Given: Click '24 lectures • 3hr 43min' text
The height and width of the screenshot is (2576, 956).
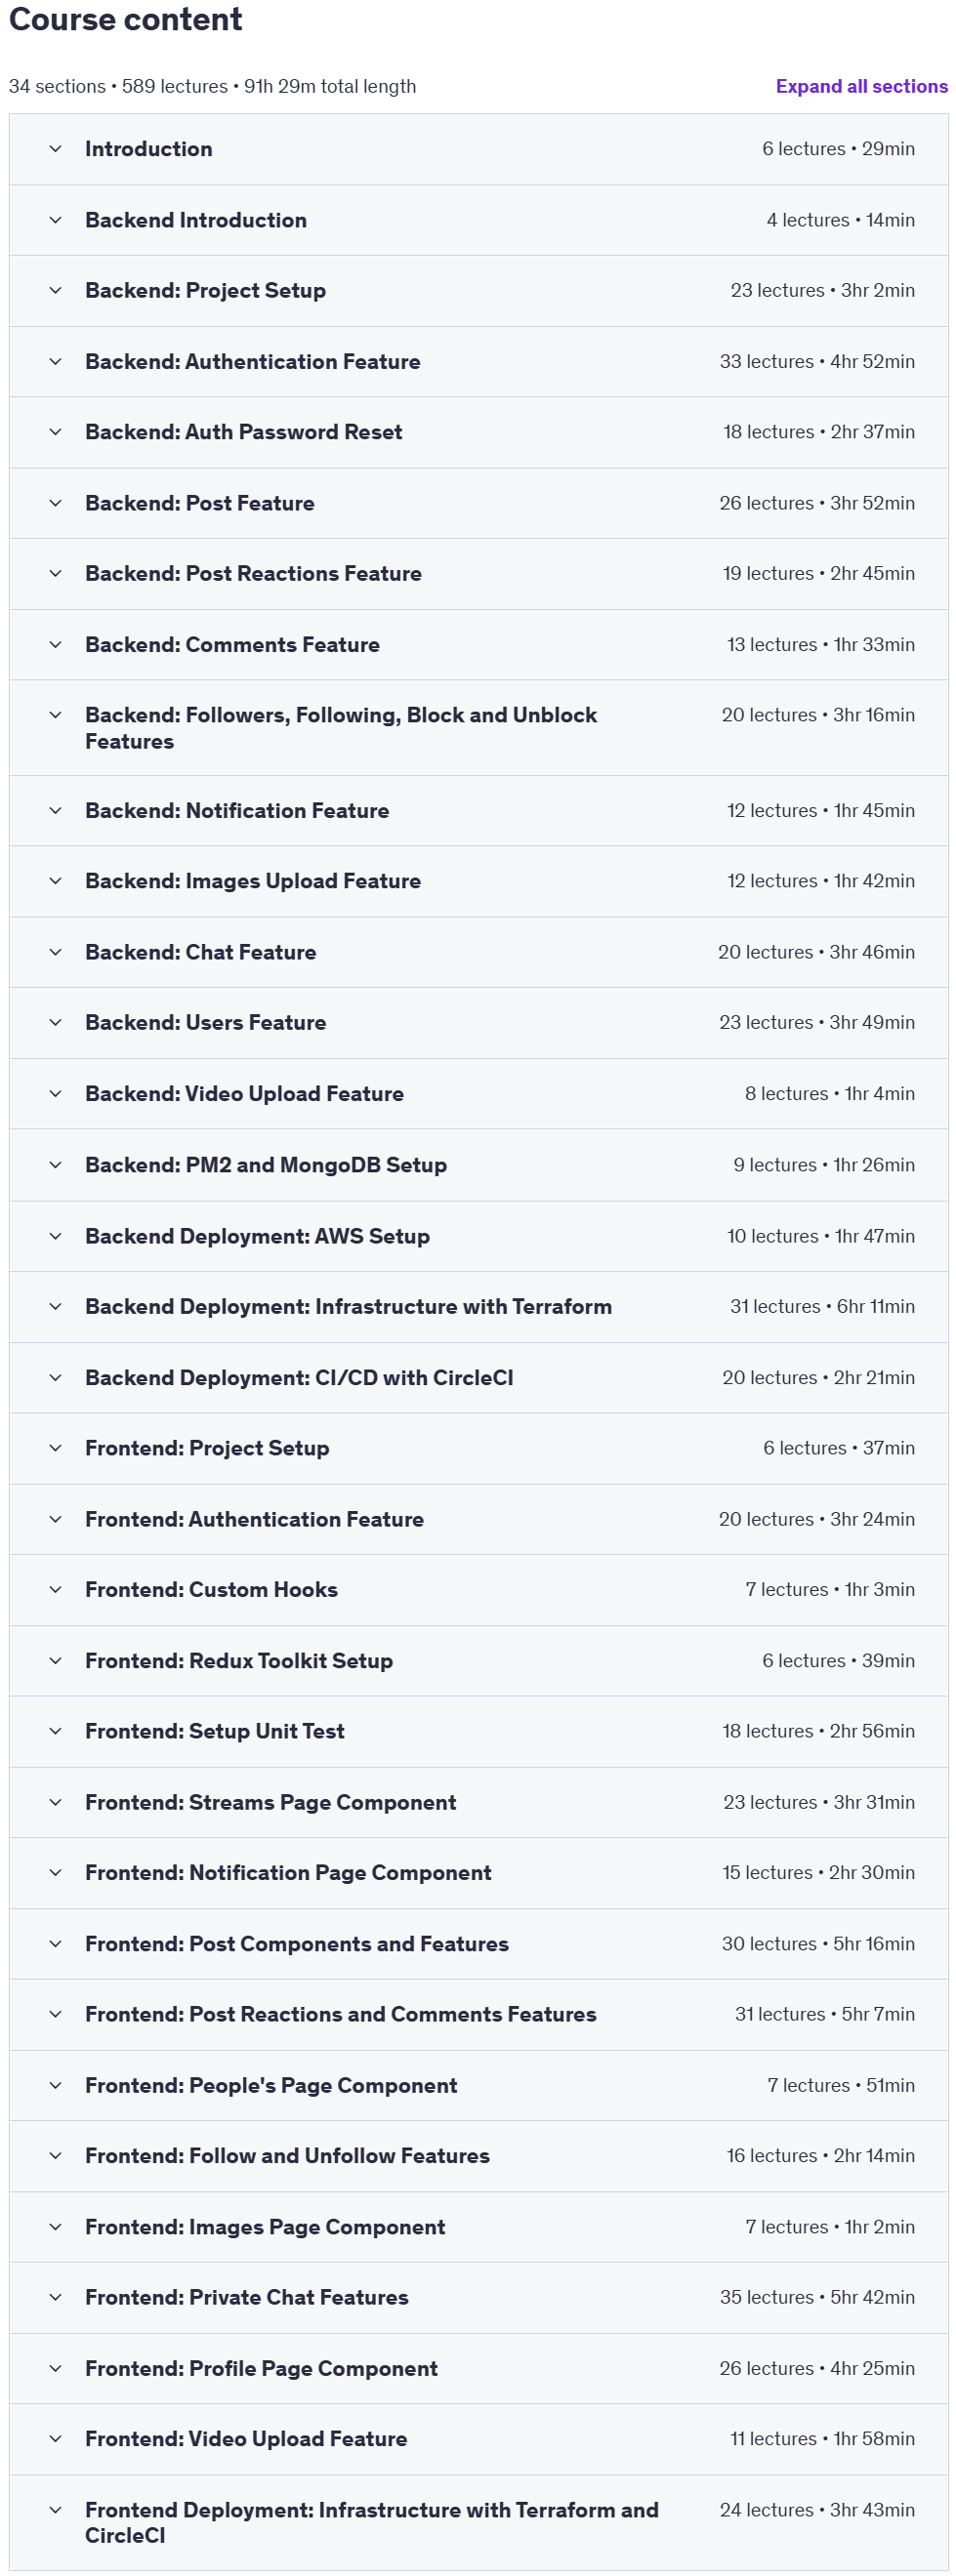Looking at the screenshot, I should click(x=817, y=2510).
